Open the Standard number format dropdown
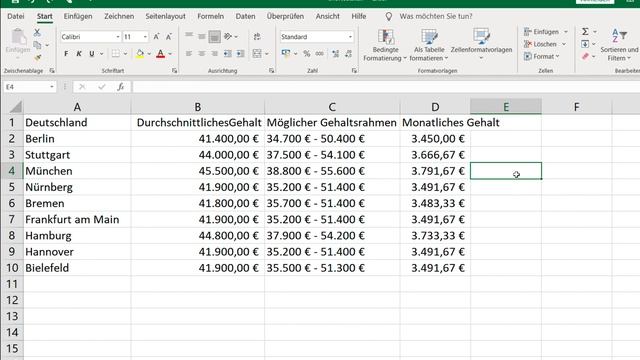 [350, 37]
